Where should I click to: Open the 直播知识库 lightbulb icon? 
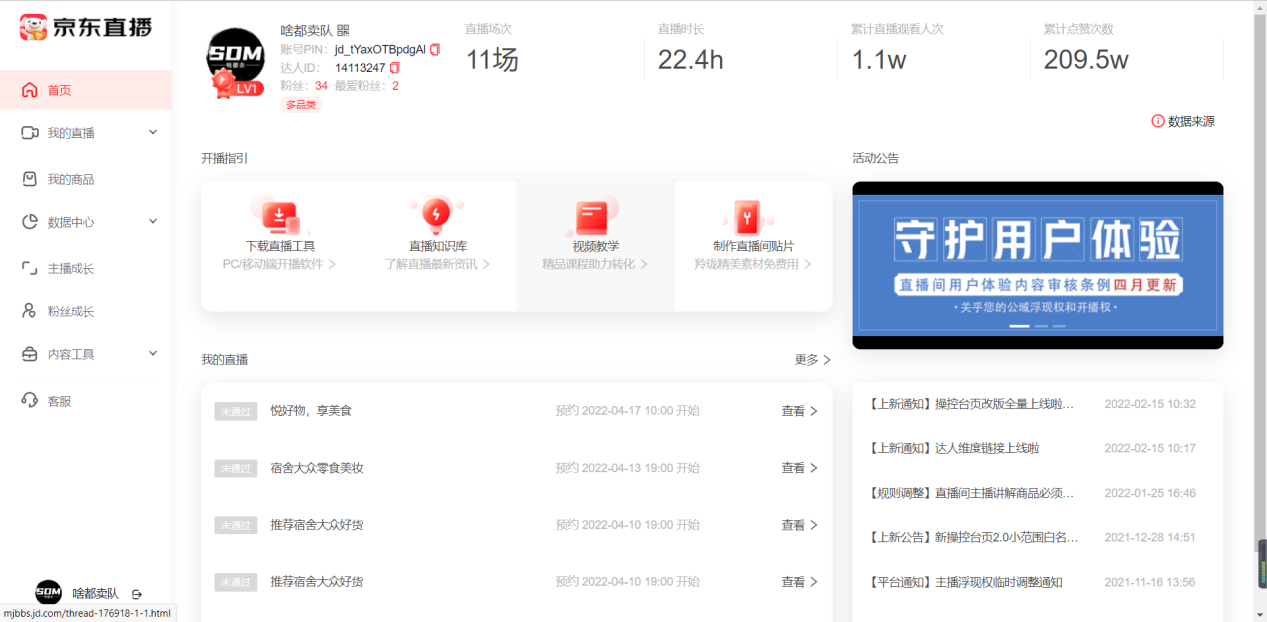pyautogui.click(x=436, y=215)
